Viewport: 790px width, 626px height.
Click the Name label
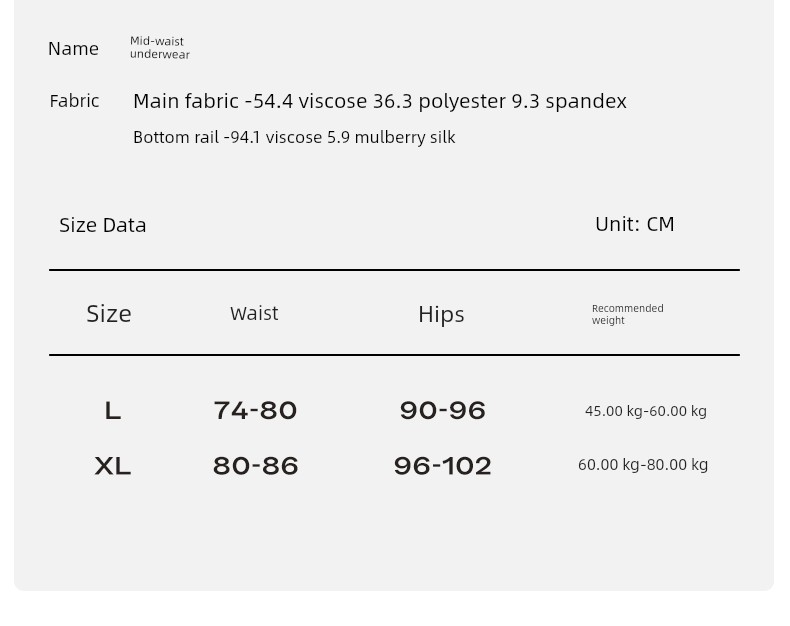[x=74, y=49]
